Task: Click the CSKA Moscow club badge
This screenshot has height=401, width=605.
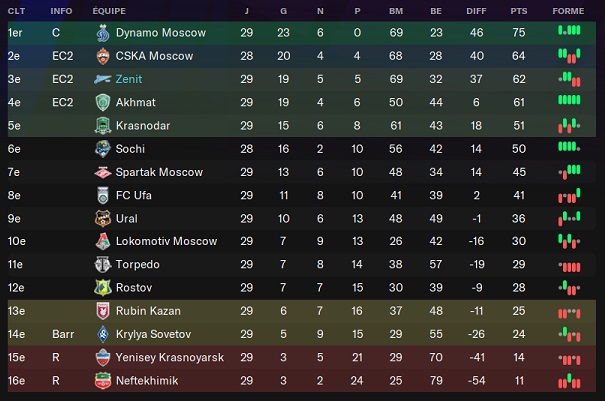Action: click(101, 56)
